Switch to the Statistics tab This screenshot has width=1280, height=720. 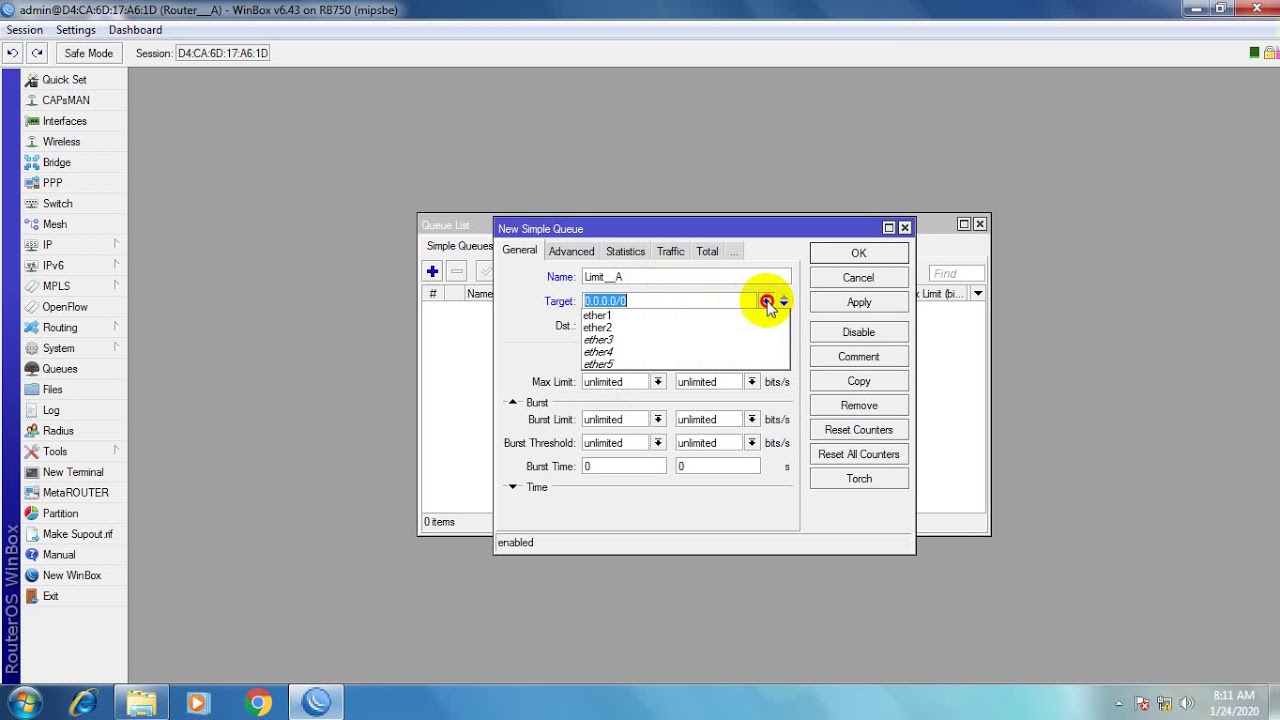click(x=625, y=251)
